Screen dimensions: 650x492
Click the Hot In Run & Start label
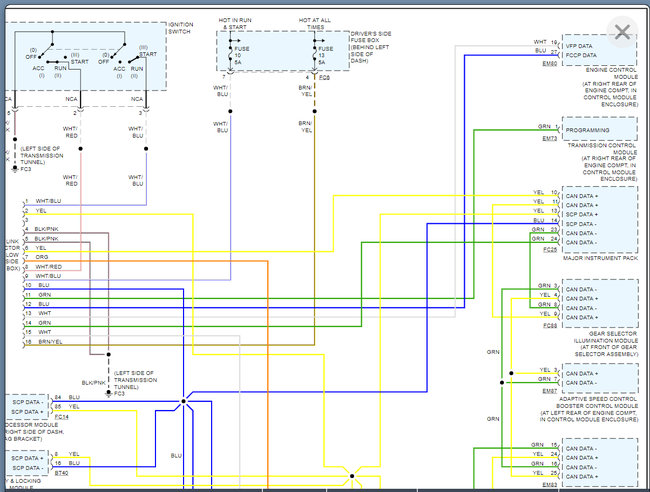coord(239,24)
